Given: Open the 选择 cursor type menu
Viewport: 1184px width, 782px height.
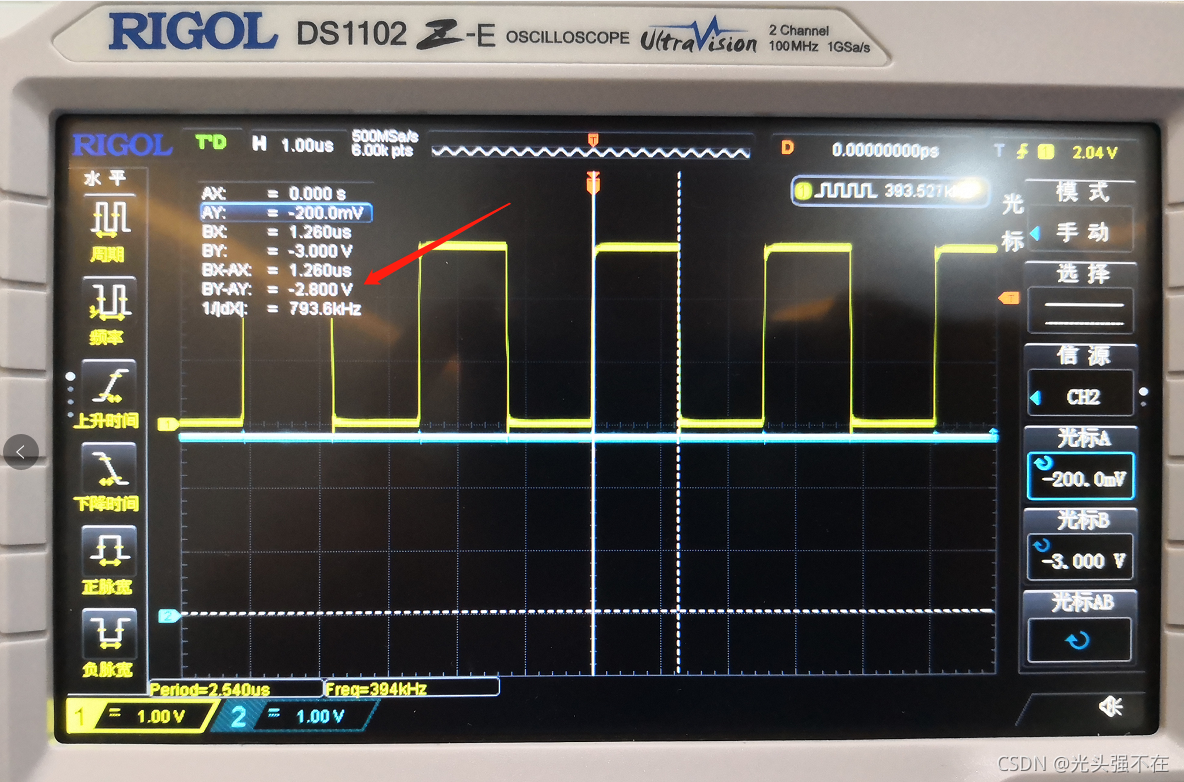Looking at the screenshot, I should pyautogui.click(x=1081, y=310).
